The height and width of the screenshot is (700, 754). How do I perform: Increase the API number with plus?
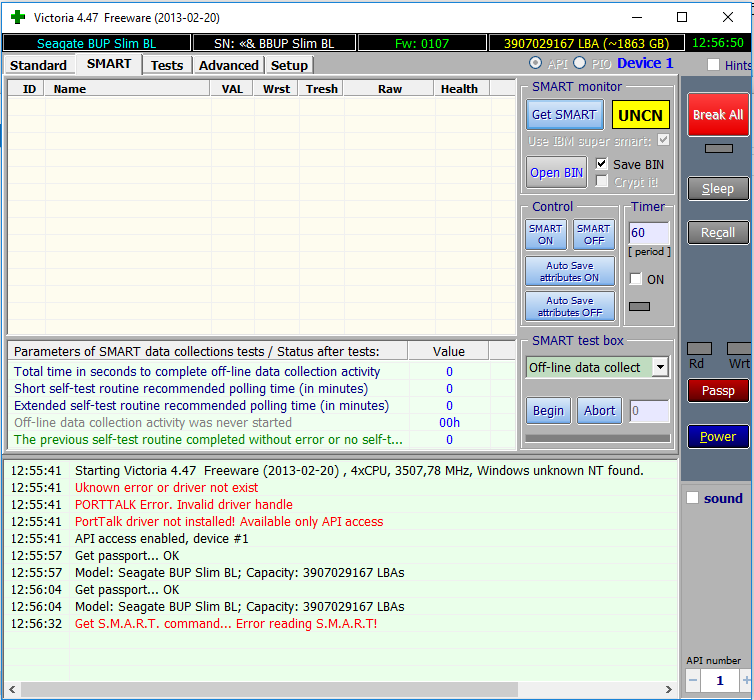[746, 681]
